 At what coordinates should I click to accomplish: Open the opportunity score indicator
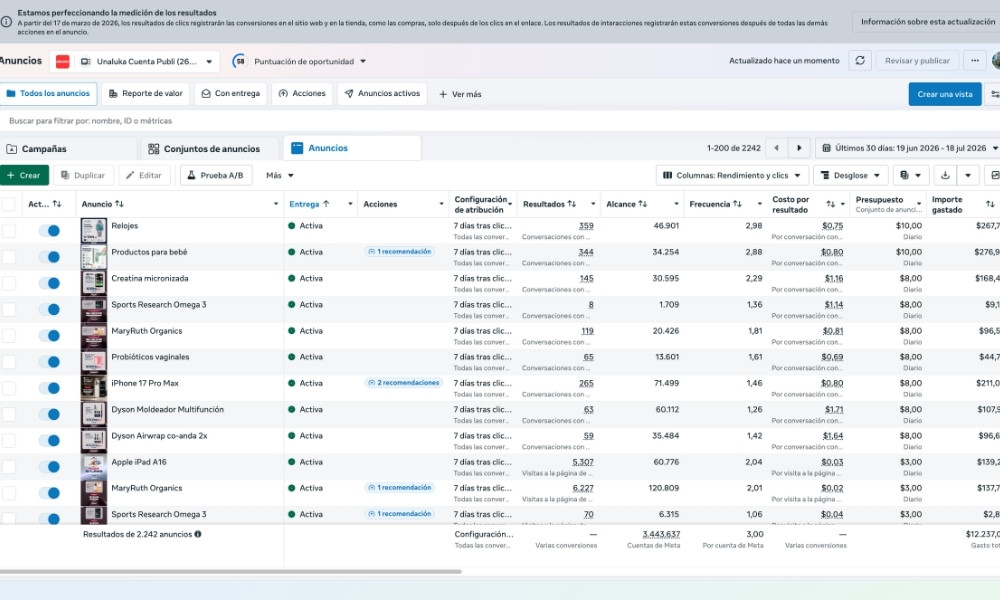[239, 61]
